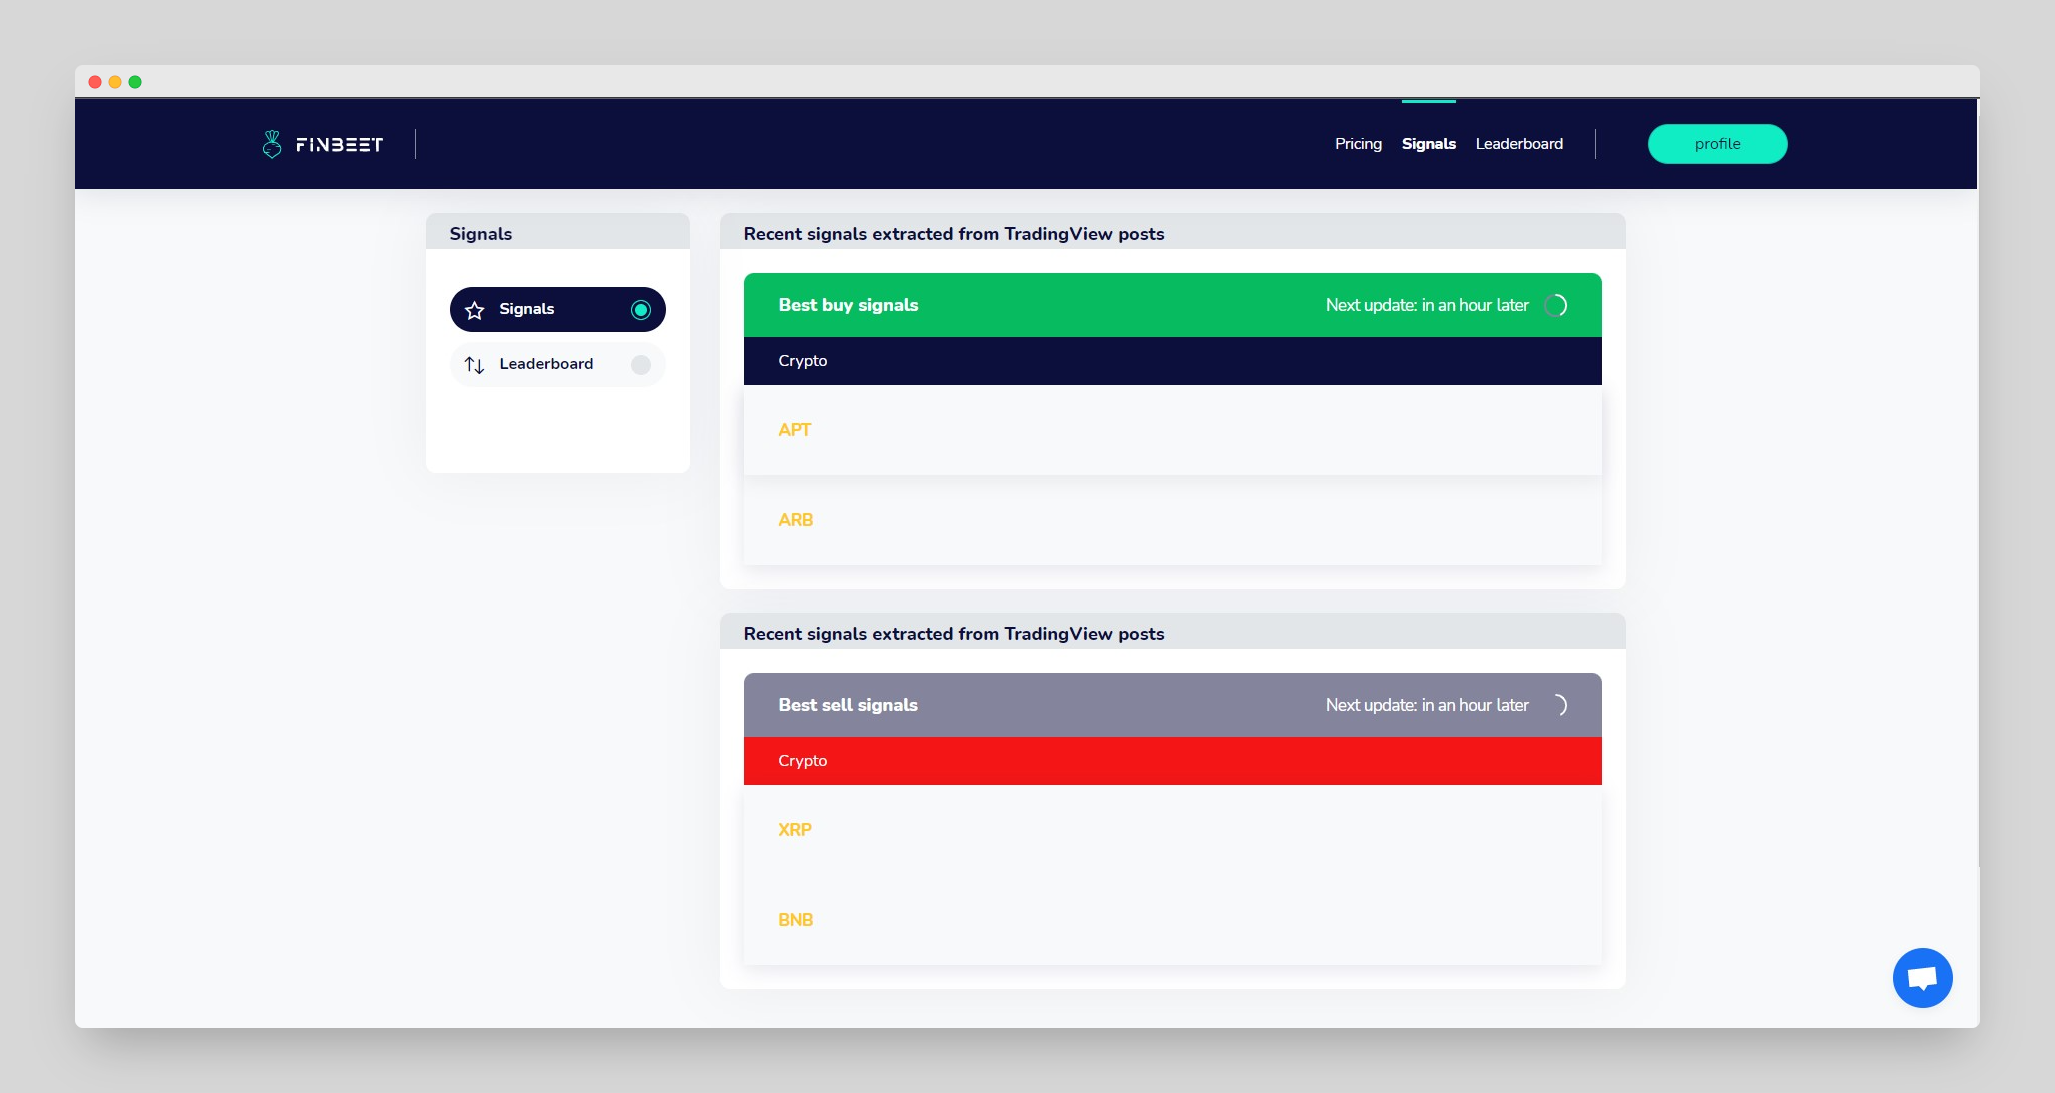This screenshot has height=1093, width=2055.
Task: Click the star icon beside Signals
Action: 475,310
